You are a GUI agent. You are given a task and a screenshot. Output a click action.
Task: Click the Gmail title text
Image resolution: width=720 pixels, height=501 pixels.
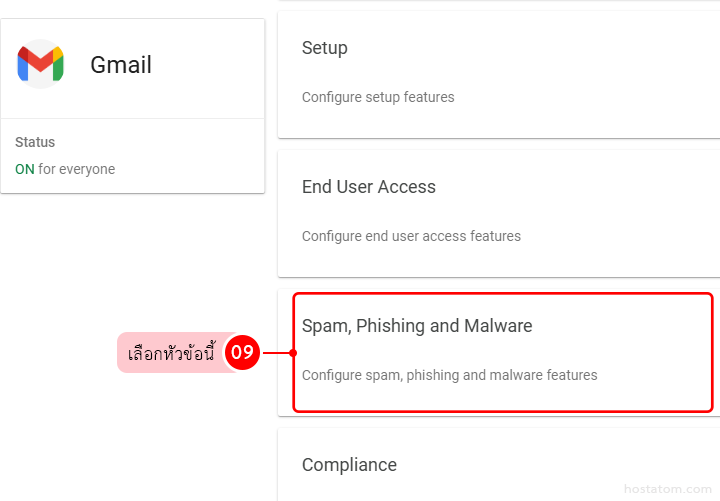[121, 65]
